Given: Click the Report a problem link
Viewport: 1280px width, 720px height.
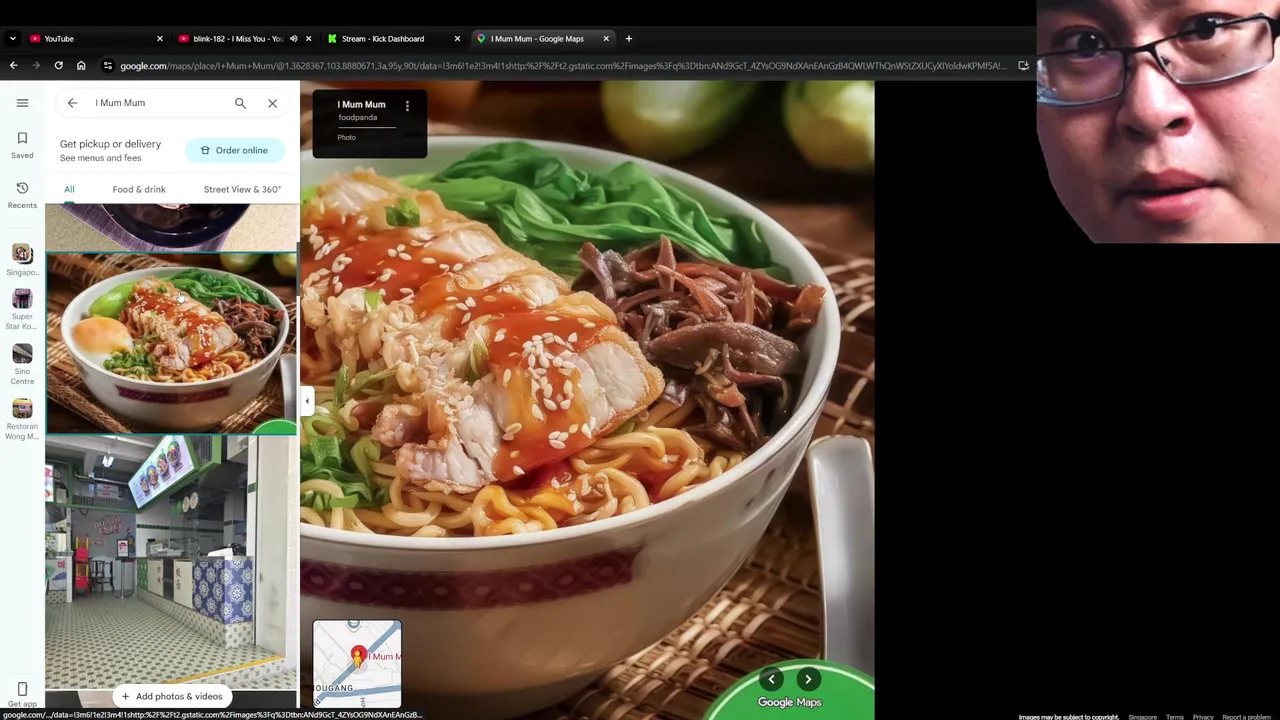Looking at the screenshot, I should (1246, 717).
